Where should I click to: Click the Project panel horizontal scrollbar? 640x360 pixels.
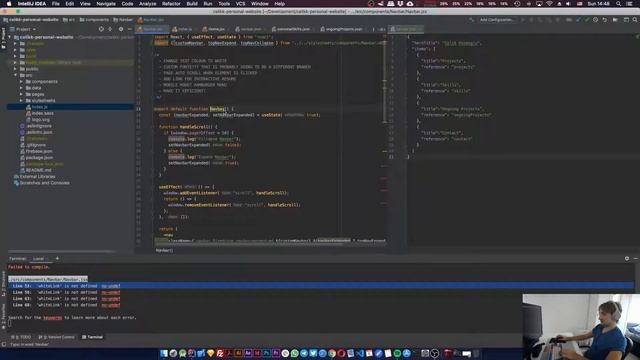(61, 251)
